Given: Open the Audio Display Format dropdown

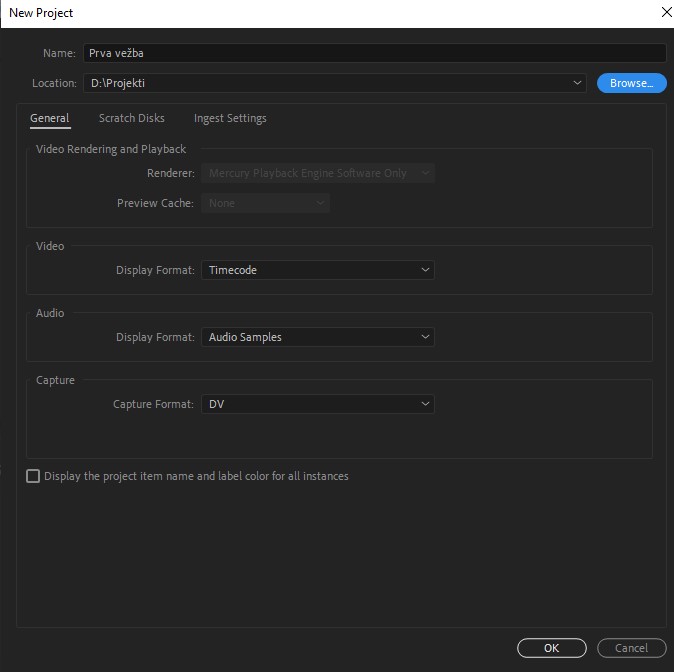Looking at the screenshot, I should click(318, 337).
